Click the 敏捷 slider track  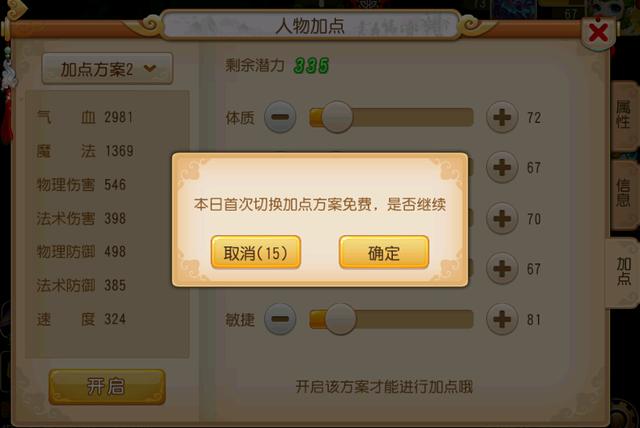tap(391, 319)
